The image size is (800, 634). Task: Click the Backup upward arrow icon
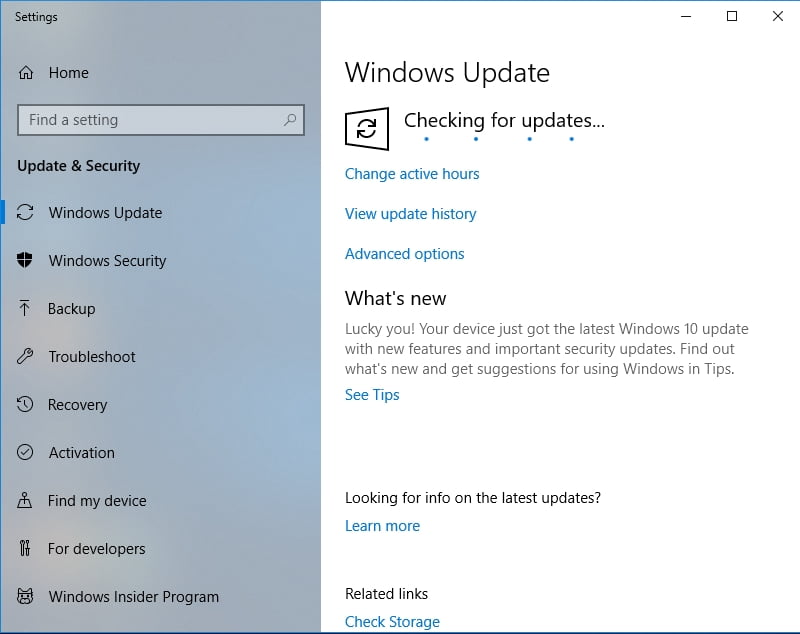[24, 308]
